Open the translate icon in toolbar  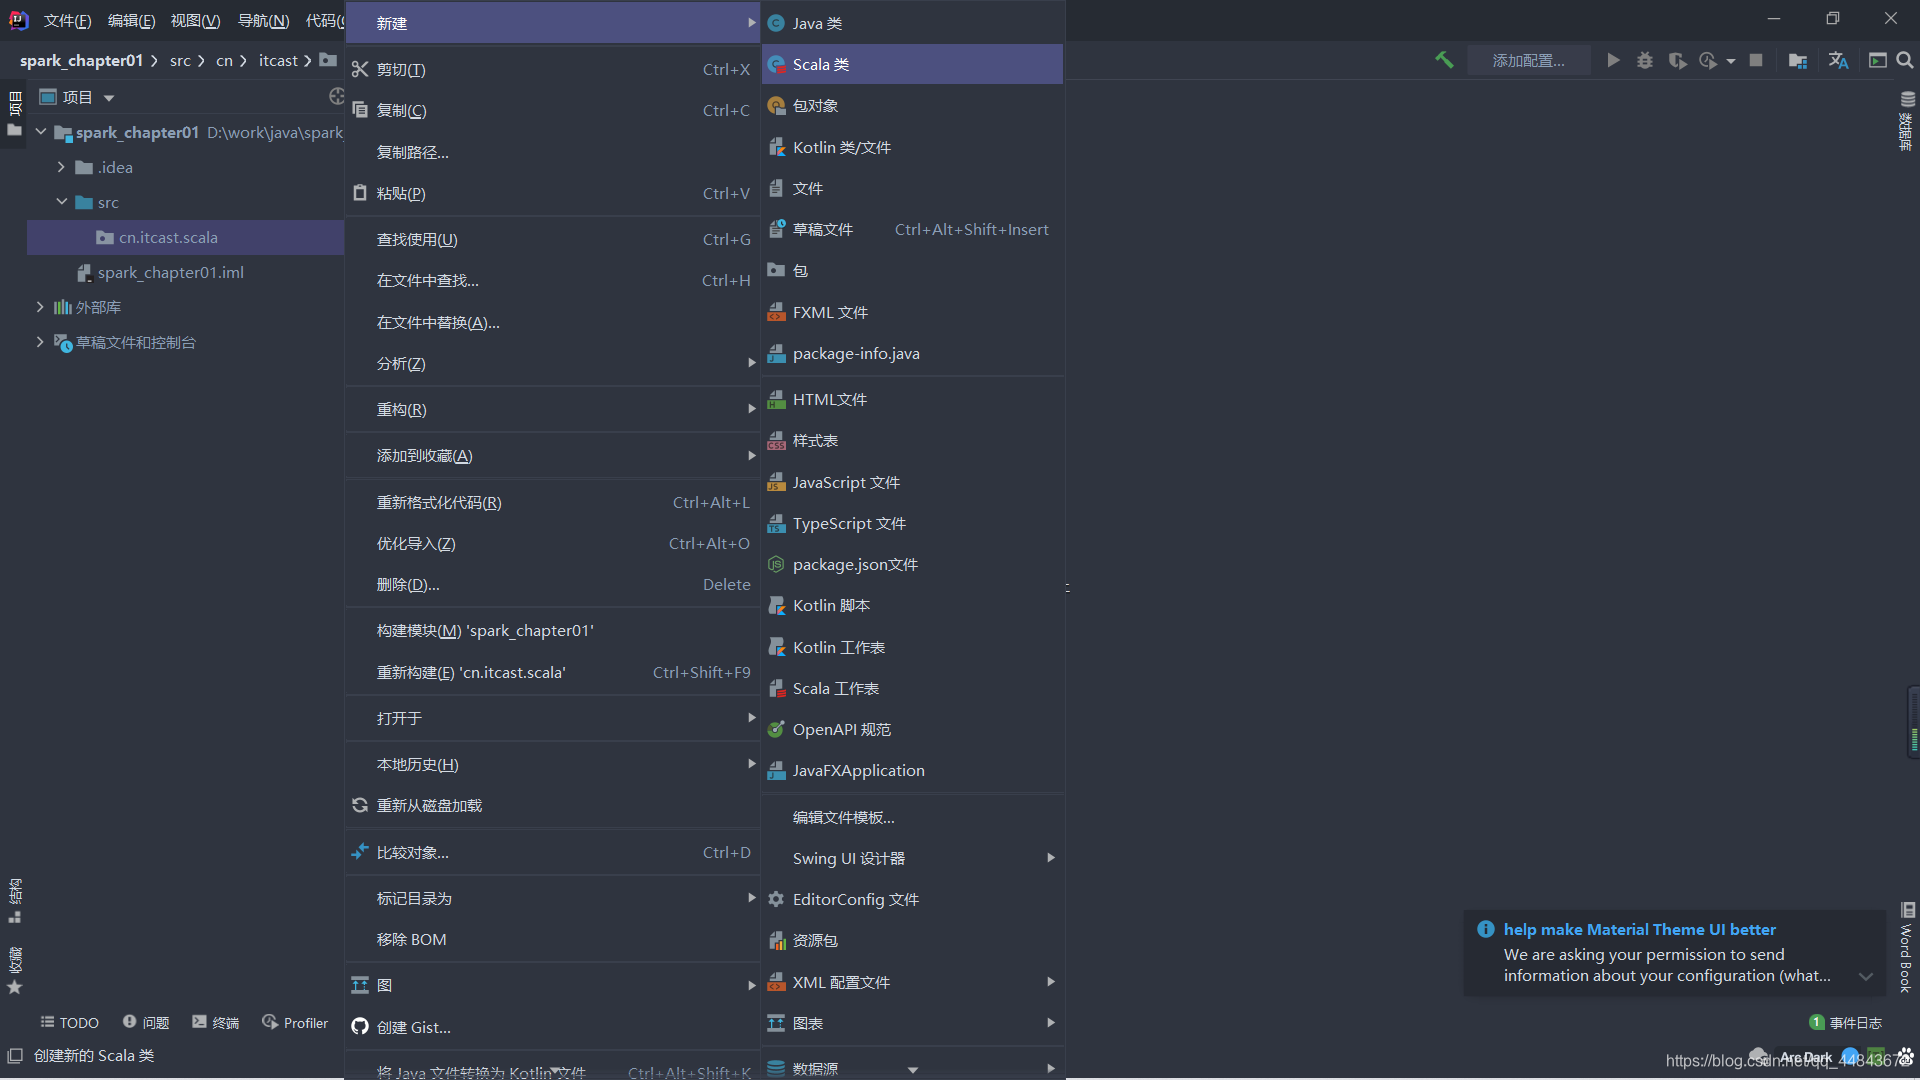tap(1838, 60)
